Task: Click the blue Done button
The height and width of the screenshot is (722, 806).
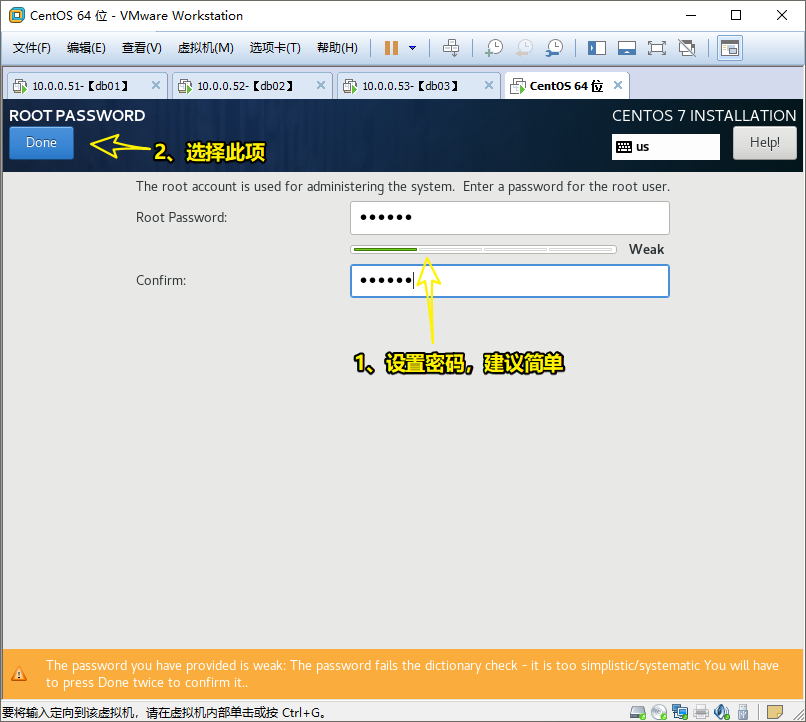Action: coord(41,143)
